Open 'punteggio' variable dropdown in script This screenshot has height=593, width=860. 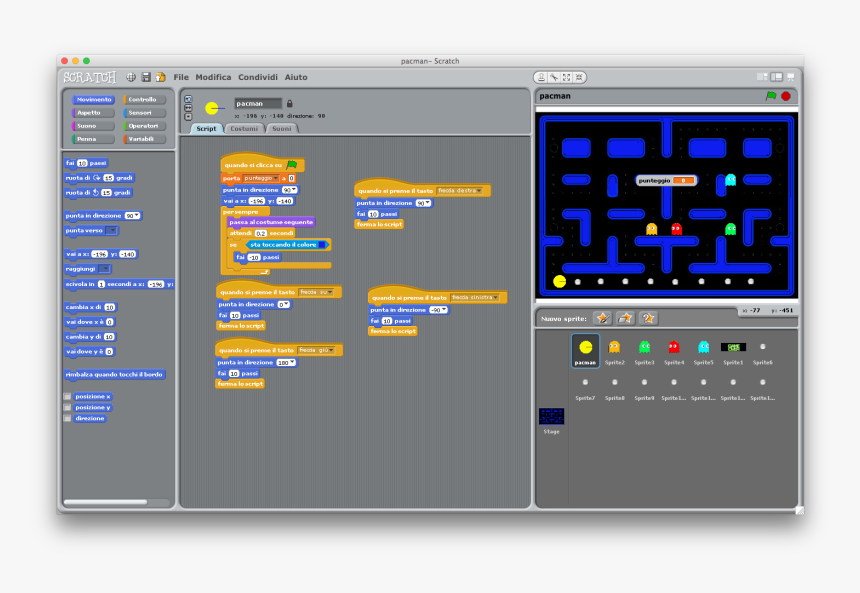coord(261,178)
